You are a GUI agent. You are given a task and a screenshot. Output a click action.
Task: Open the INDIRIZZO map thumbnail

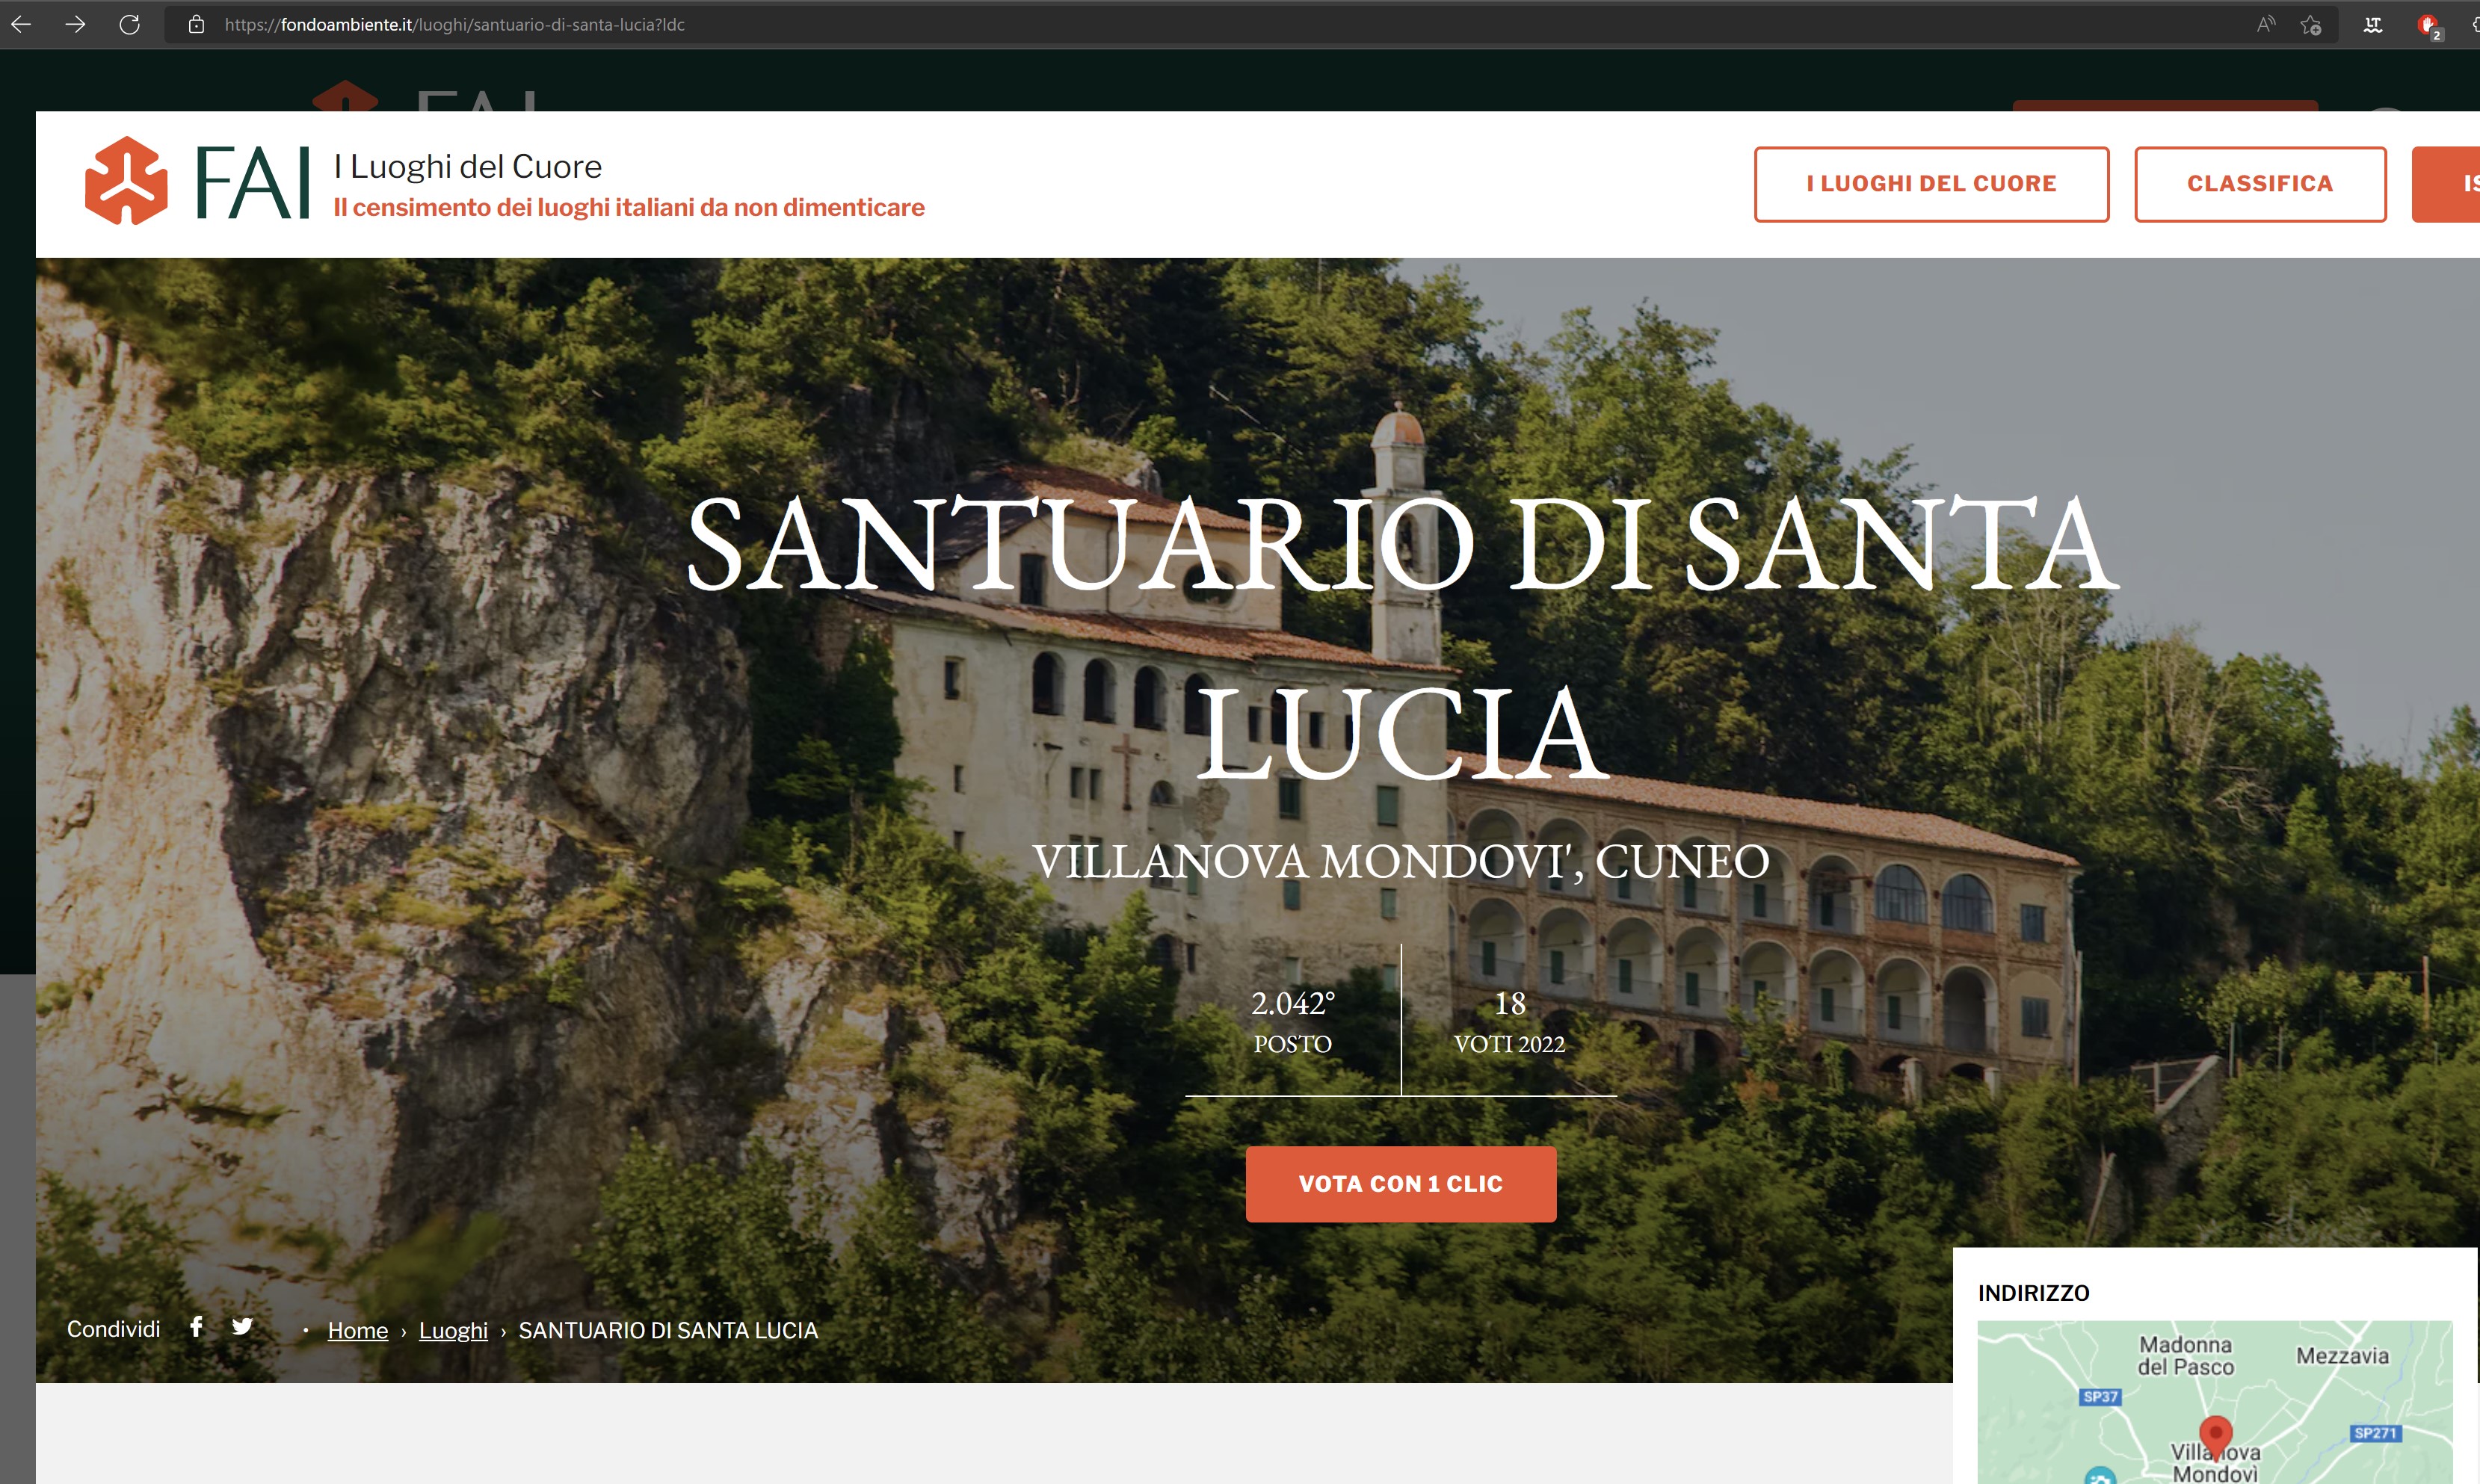[x=2214, y=1402]
